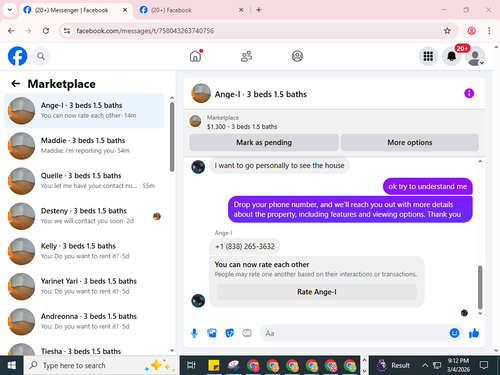Open the emoji picker

(x=454, y=333)
